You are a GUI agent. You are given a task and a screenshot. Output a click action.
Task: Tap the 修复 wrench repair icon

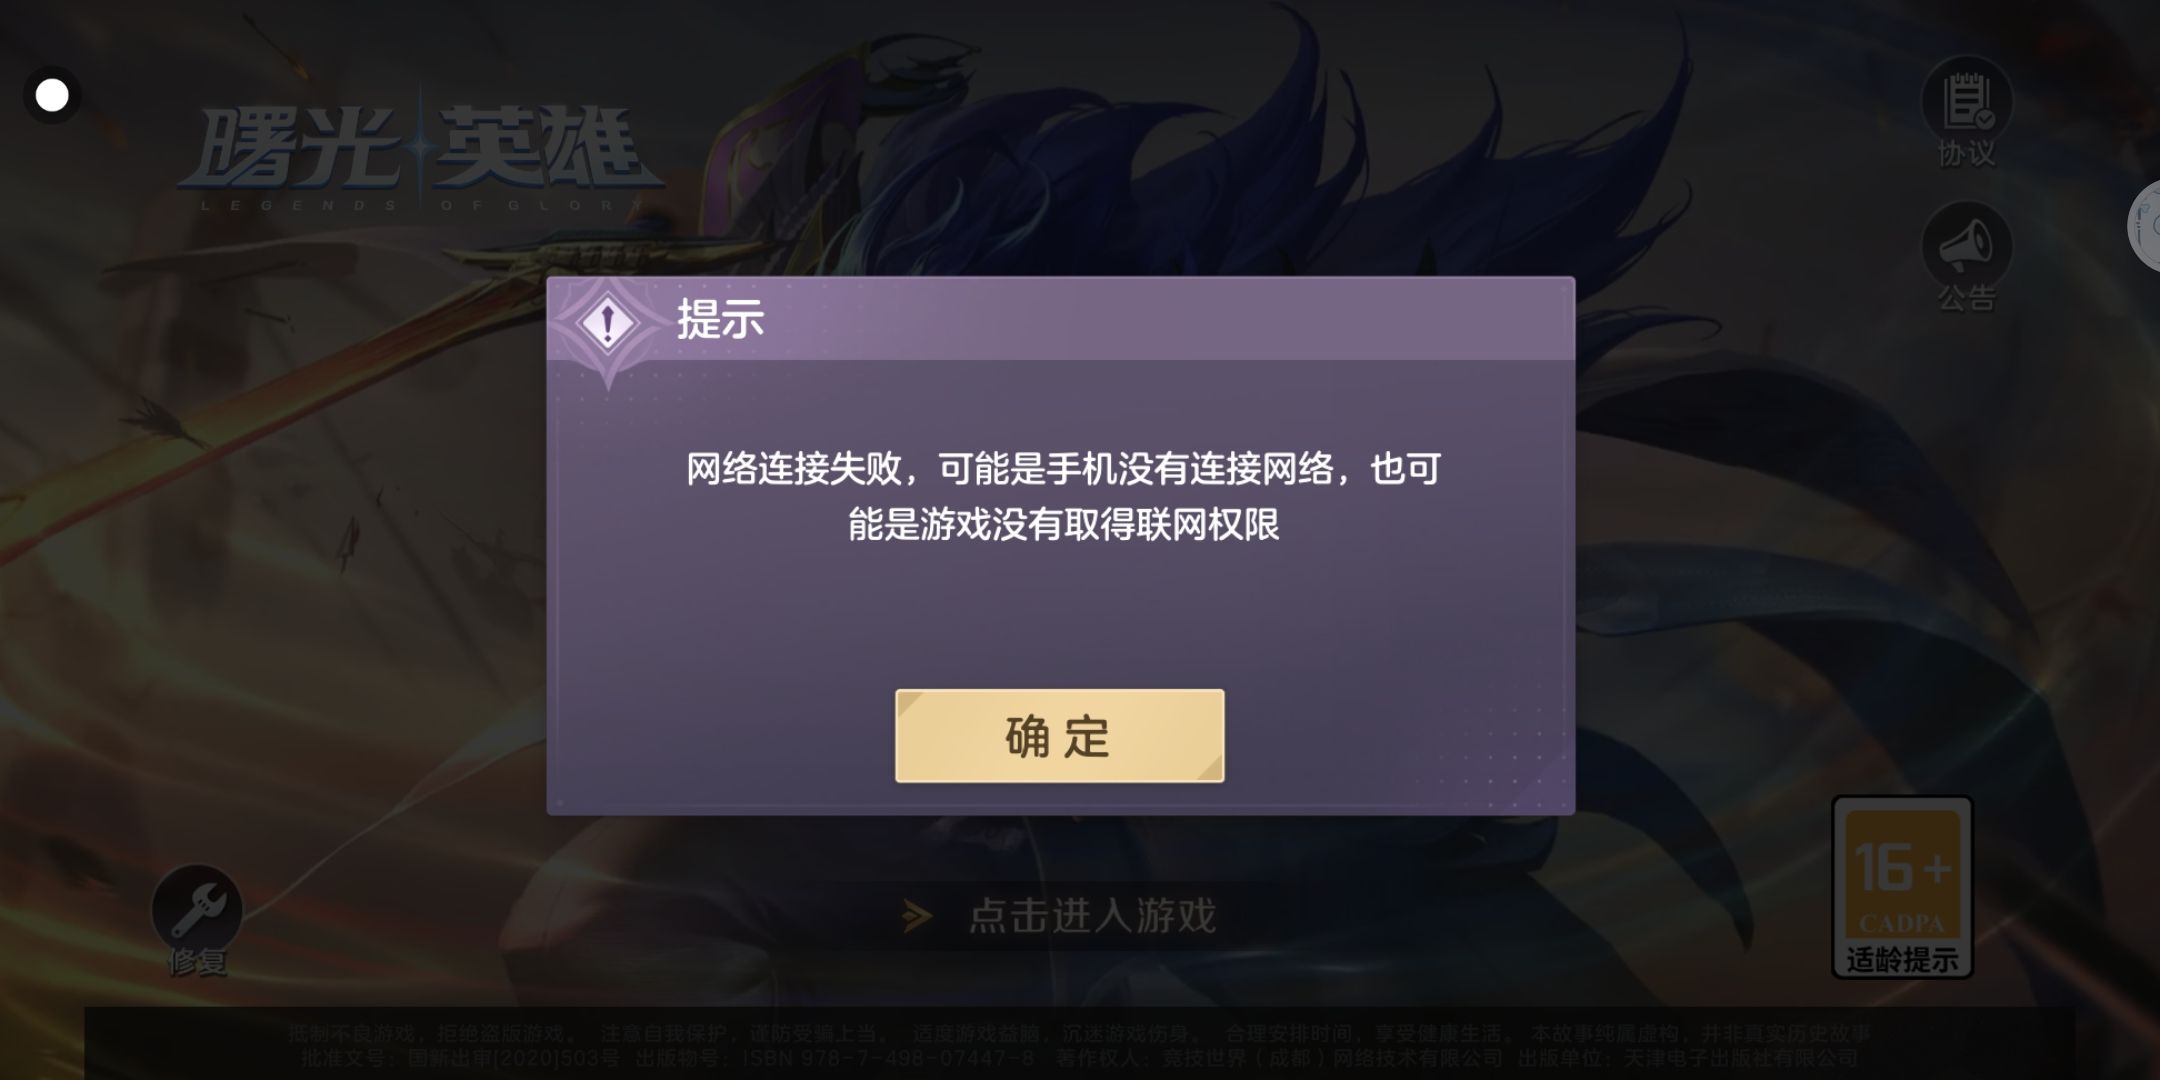[197, 909]
